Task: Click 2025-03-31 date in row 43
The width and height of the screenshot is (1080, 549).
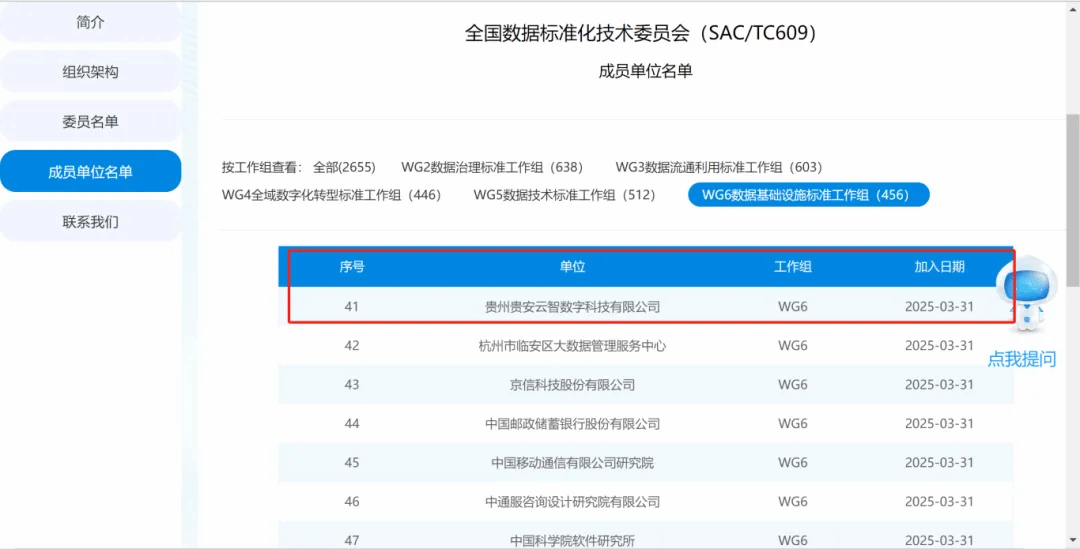Action: click(939, 384)
